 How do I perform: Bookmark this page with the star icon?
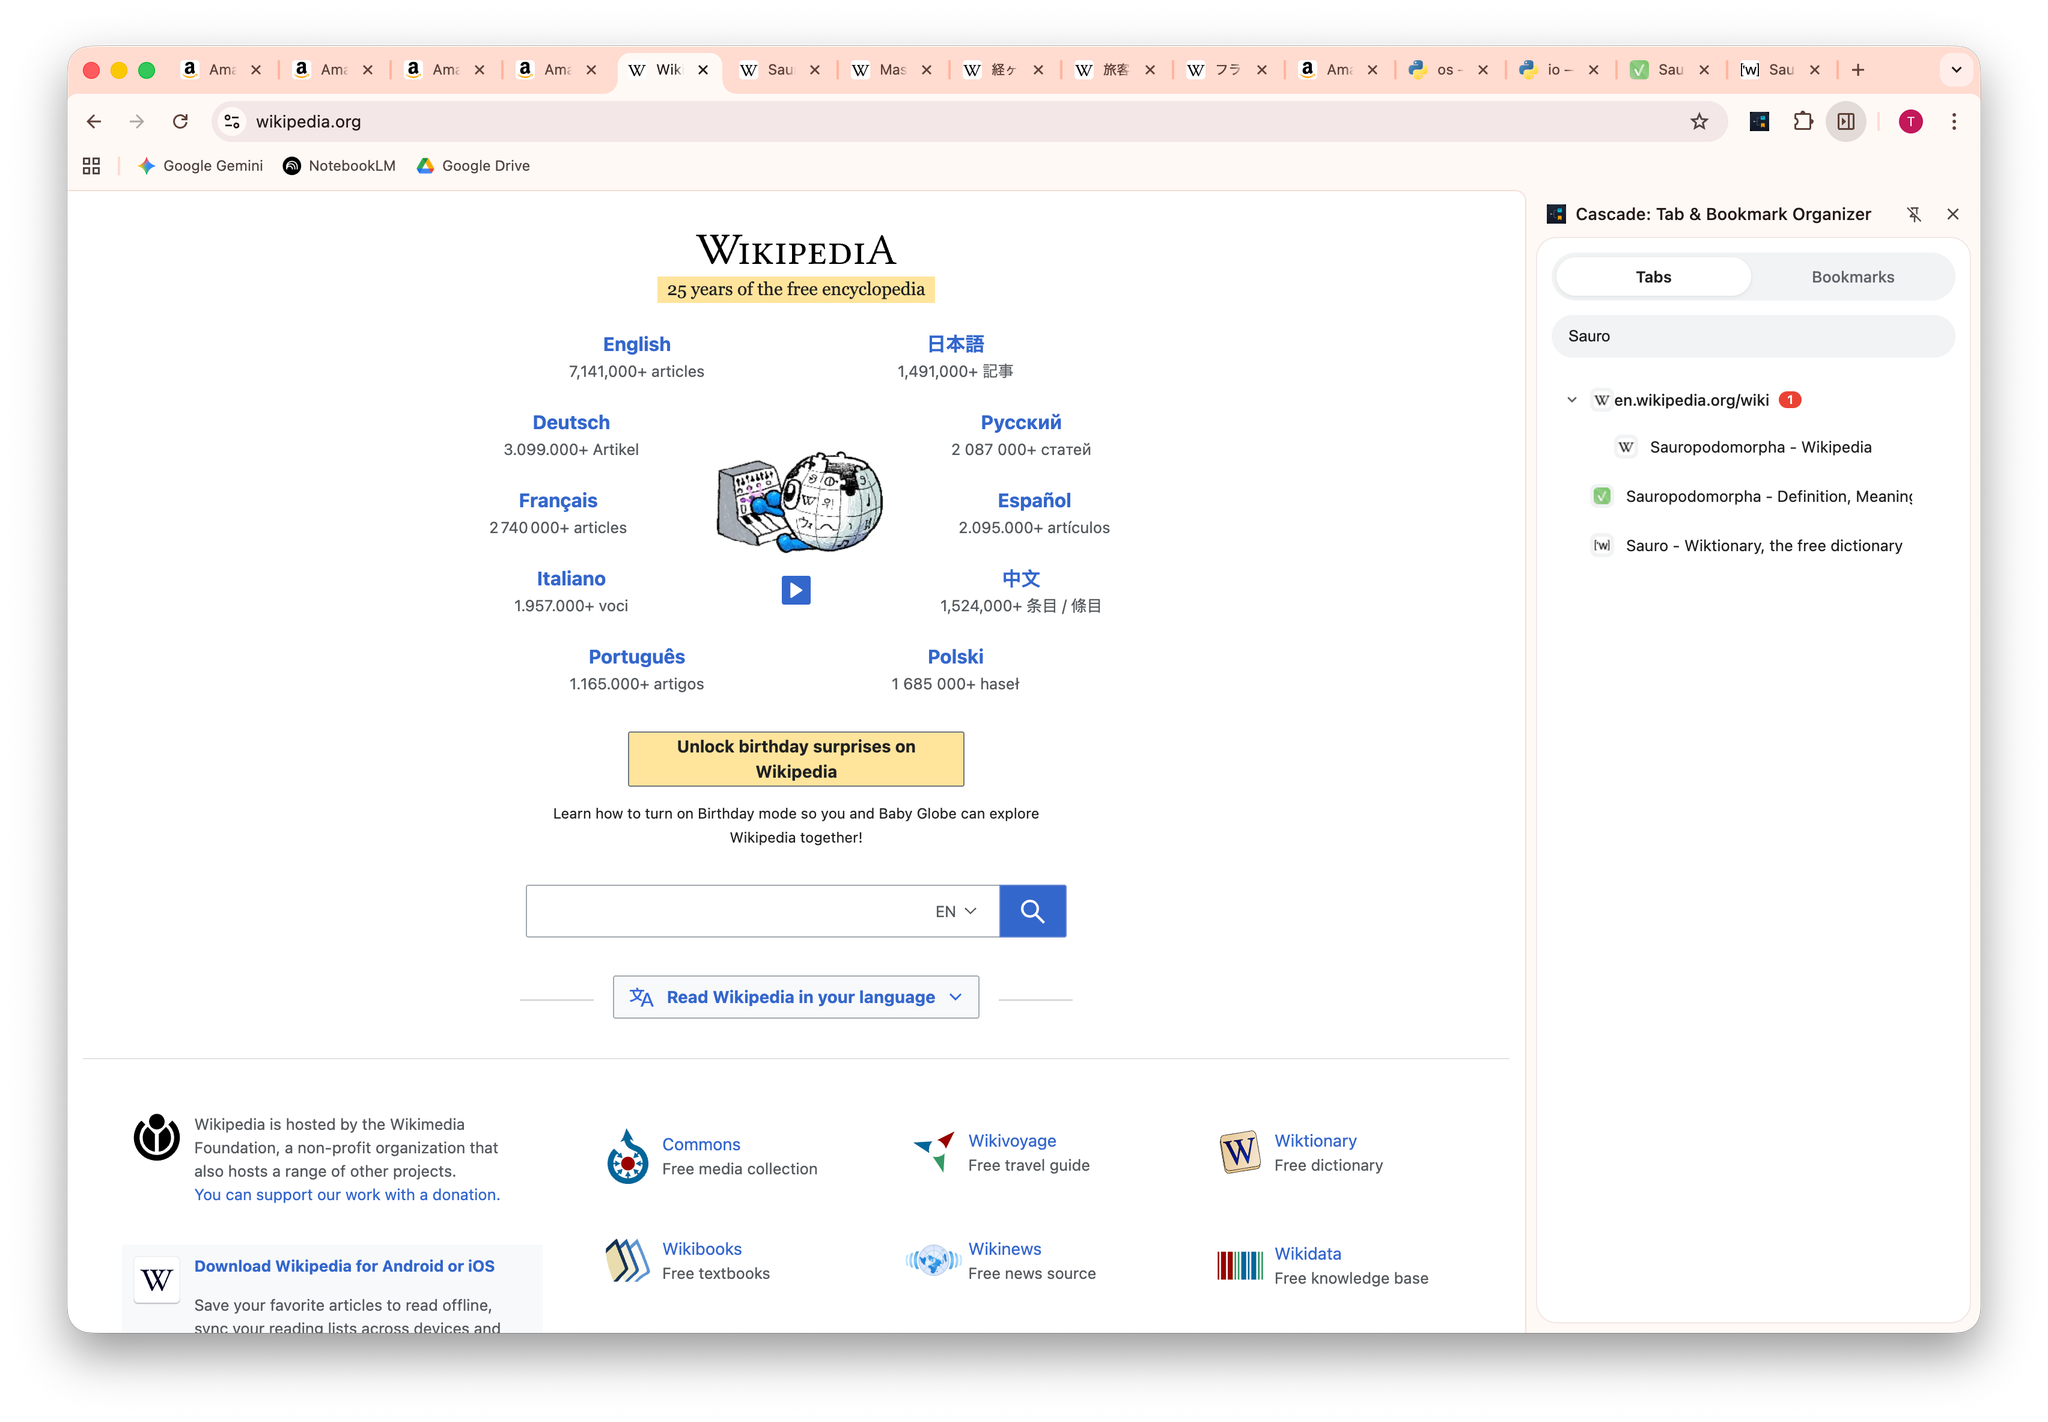click(x=1699, y=122)
